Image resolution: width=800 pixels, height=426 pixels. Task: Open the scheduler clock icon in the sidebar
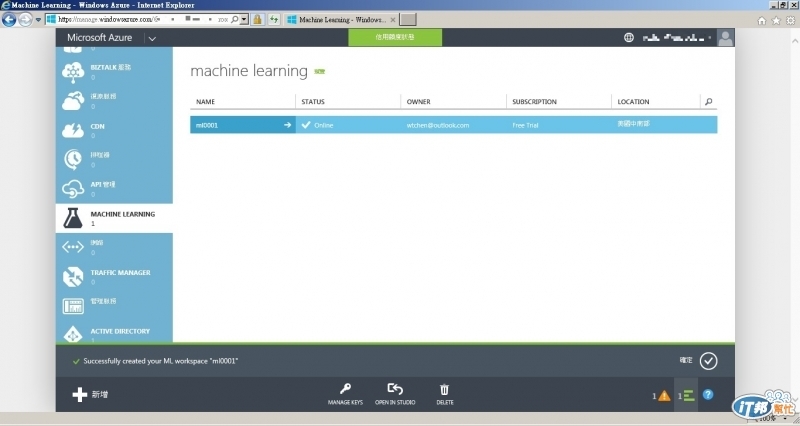[x=73, y=159]
